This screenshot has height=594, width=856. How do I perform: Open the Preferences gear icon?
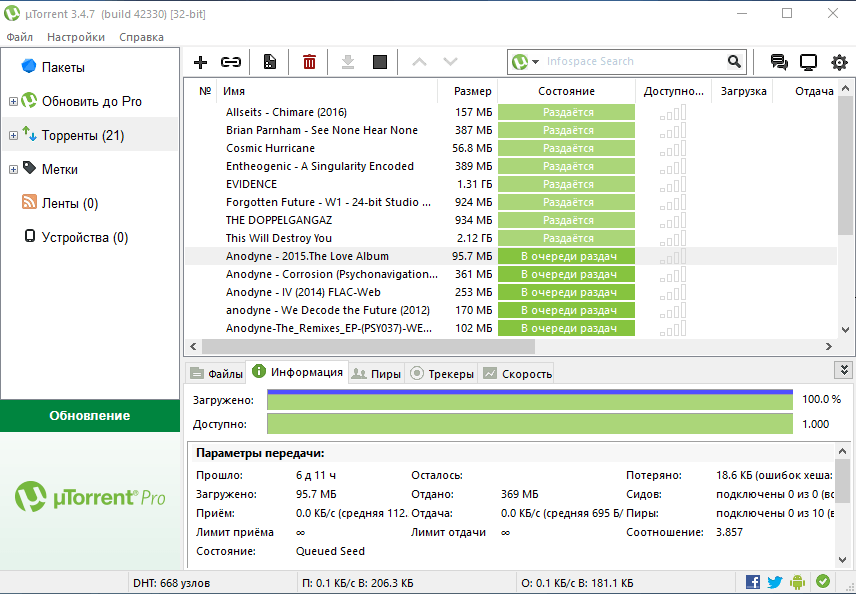click(x=839, y=62)
